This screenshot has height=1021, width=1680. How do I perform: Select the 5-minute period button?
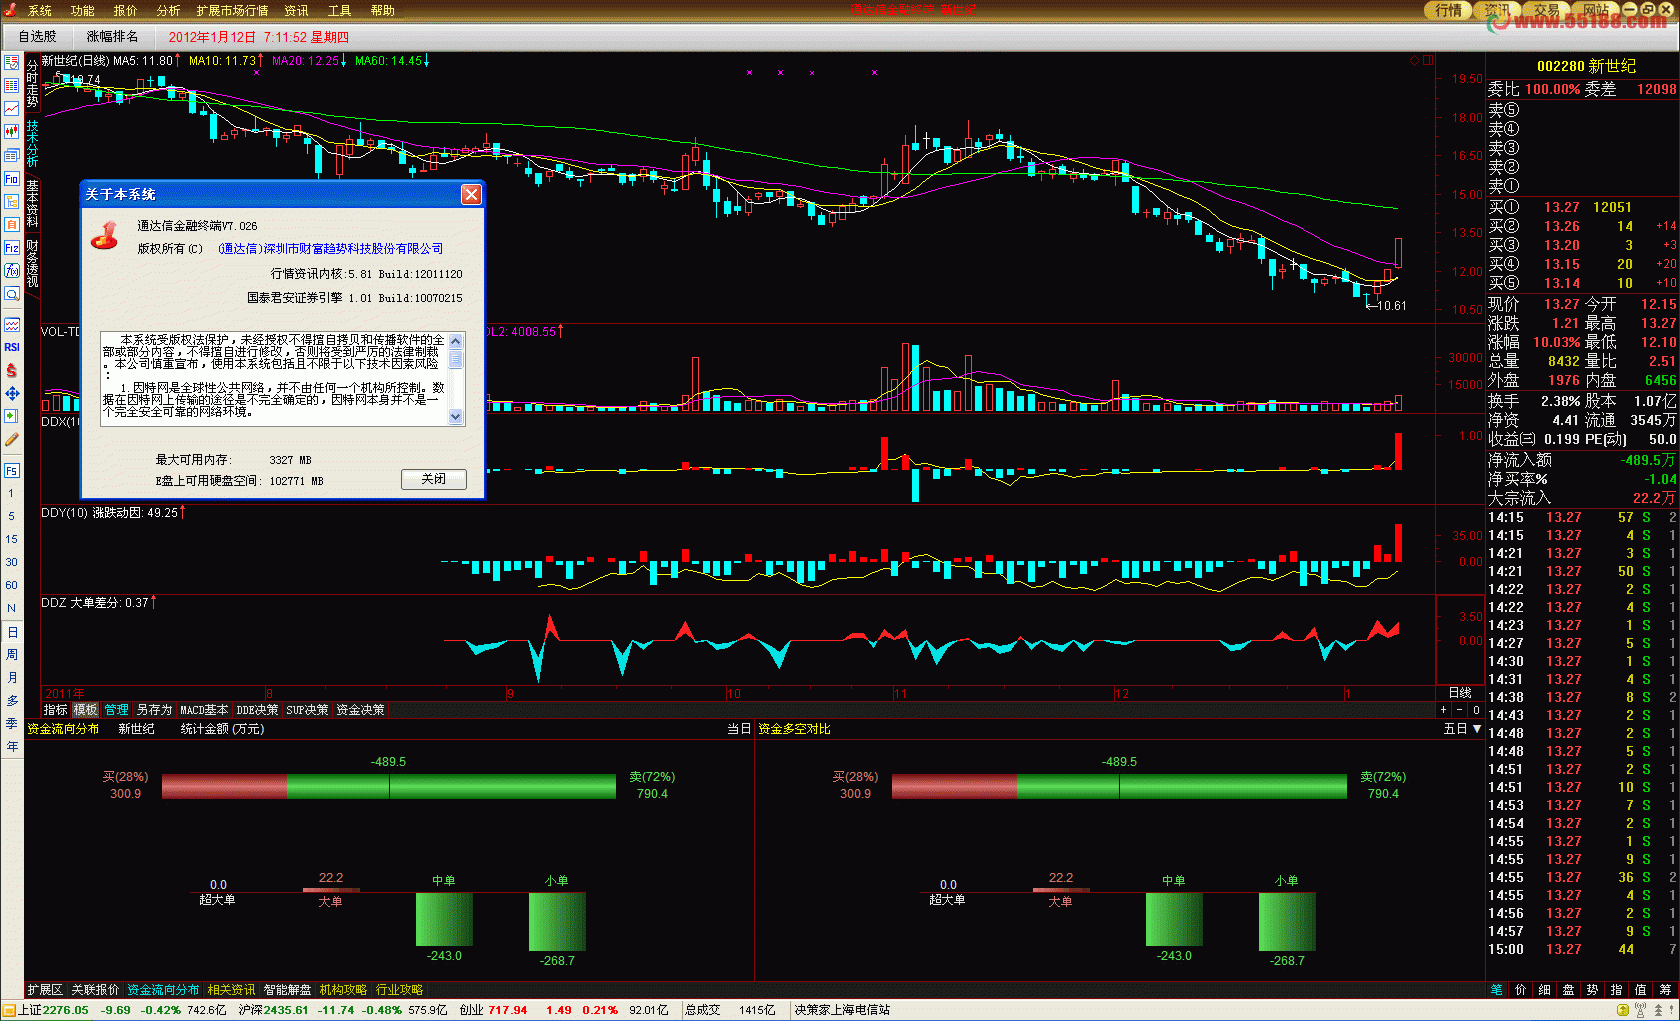point(12,516)
